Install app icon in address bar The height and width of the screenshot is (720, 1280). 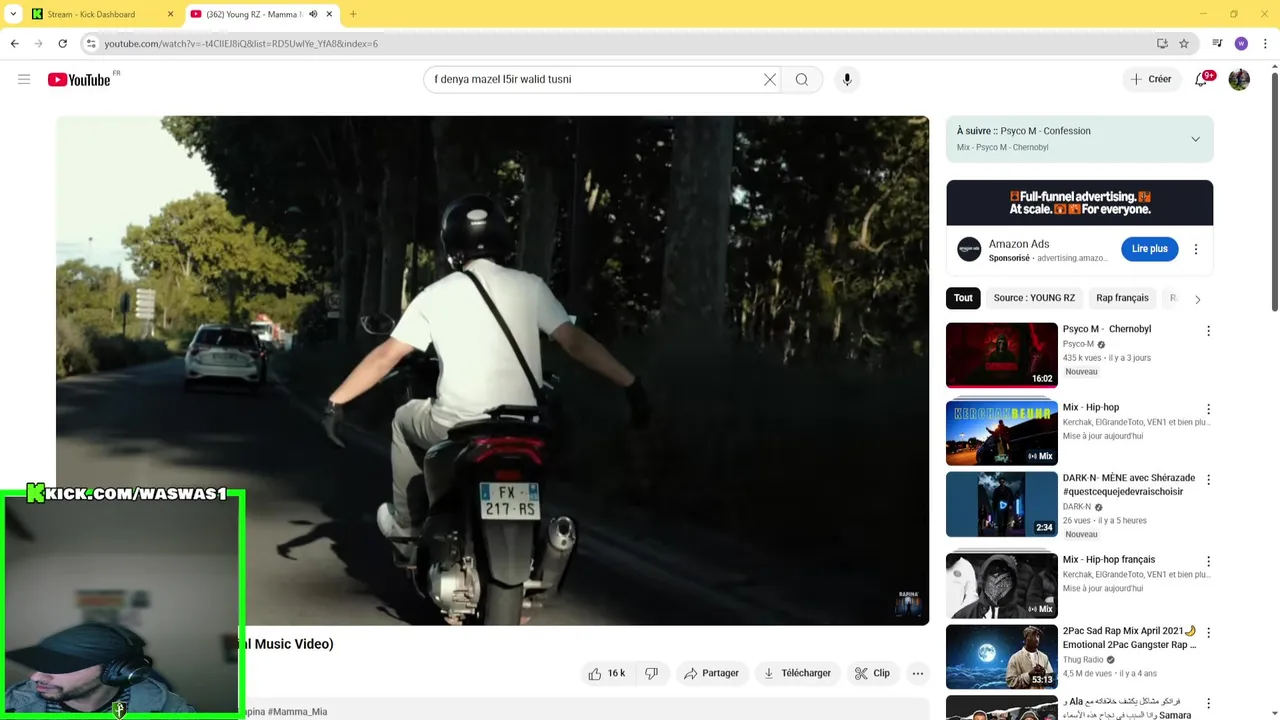tap(1162, 44)
